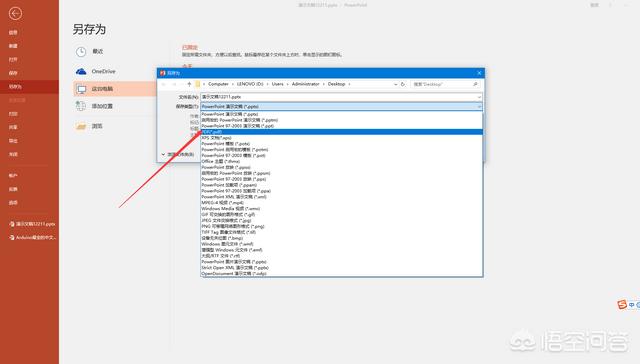
Task: Select PowerPoint 97-2003 template (*.pot) option
Action: click(342, 155)
